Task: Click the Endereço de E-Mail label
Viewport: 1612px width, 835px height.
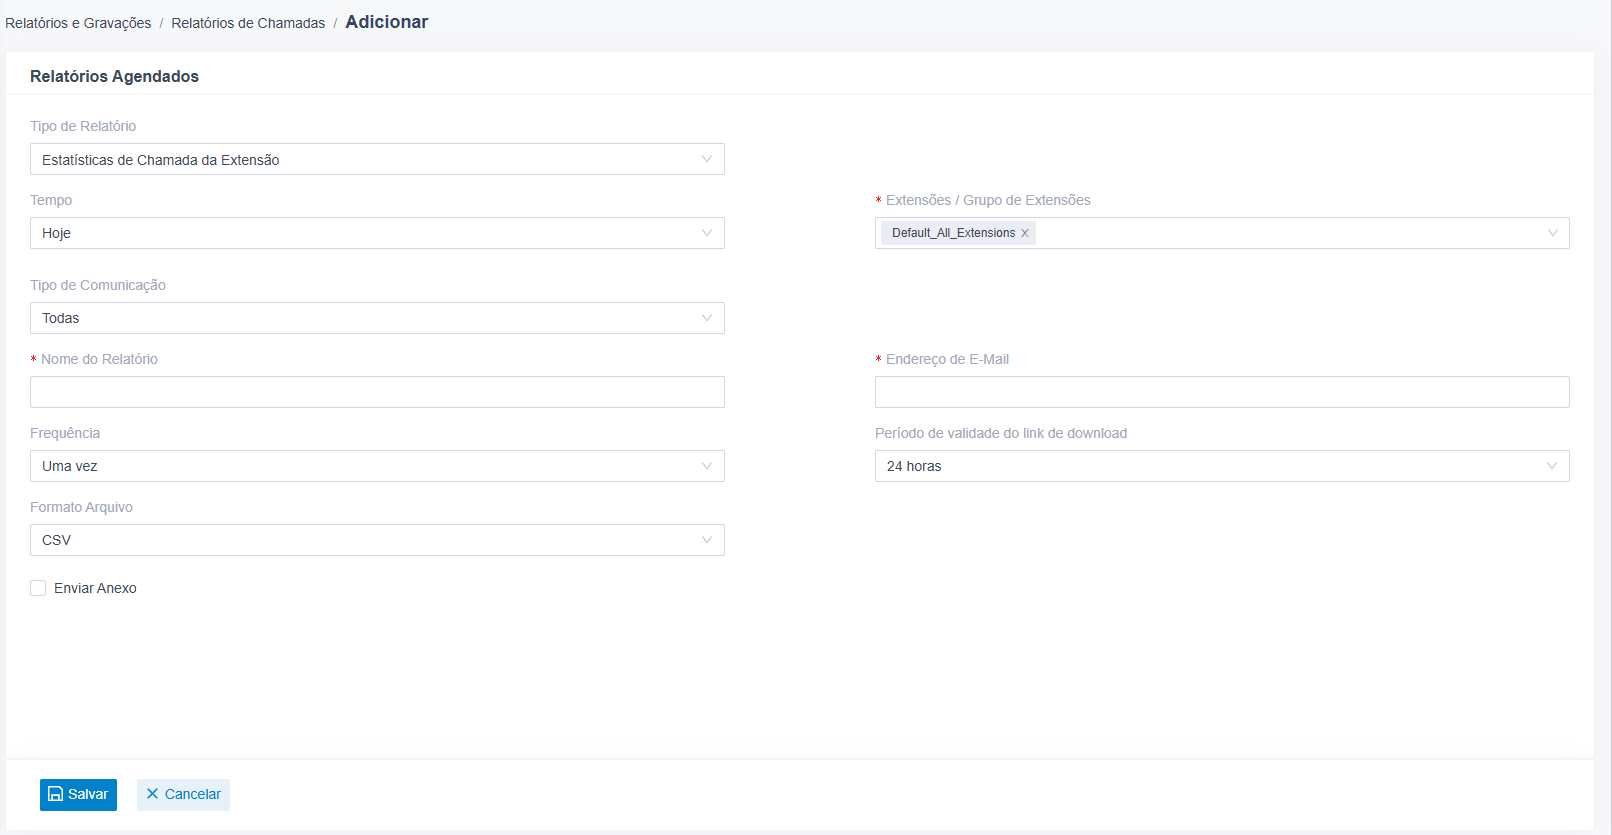Action: [947, 359]
